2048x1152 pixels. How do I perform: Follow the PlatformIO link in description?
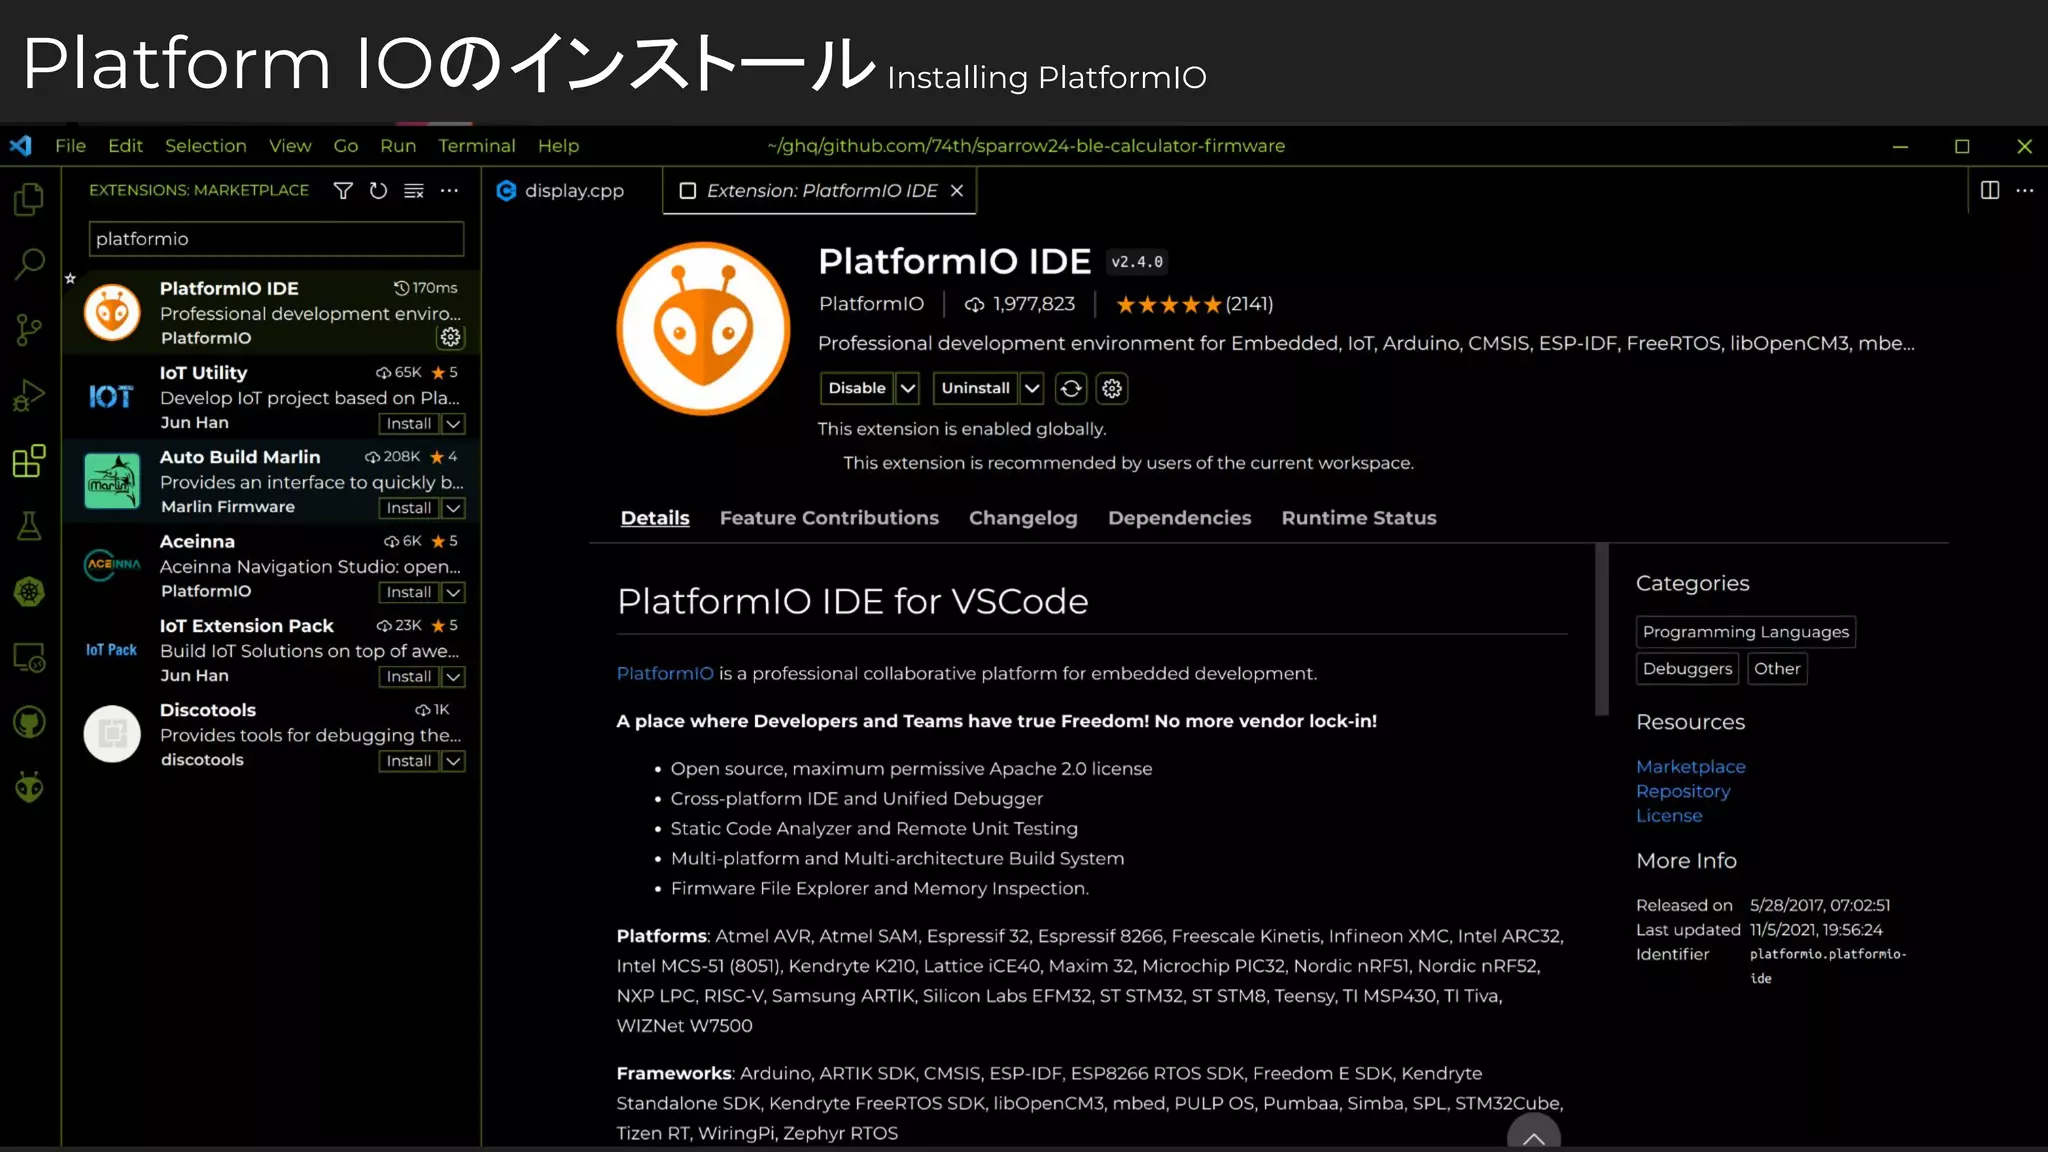665,674
